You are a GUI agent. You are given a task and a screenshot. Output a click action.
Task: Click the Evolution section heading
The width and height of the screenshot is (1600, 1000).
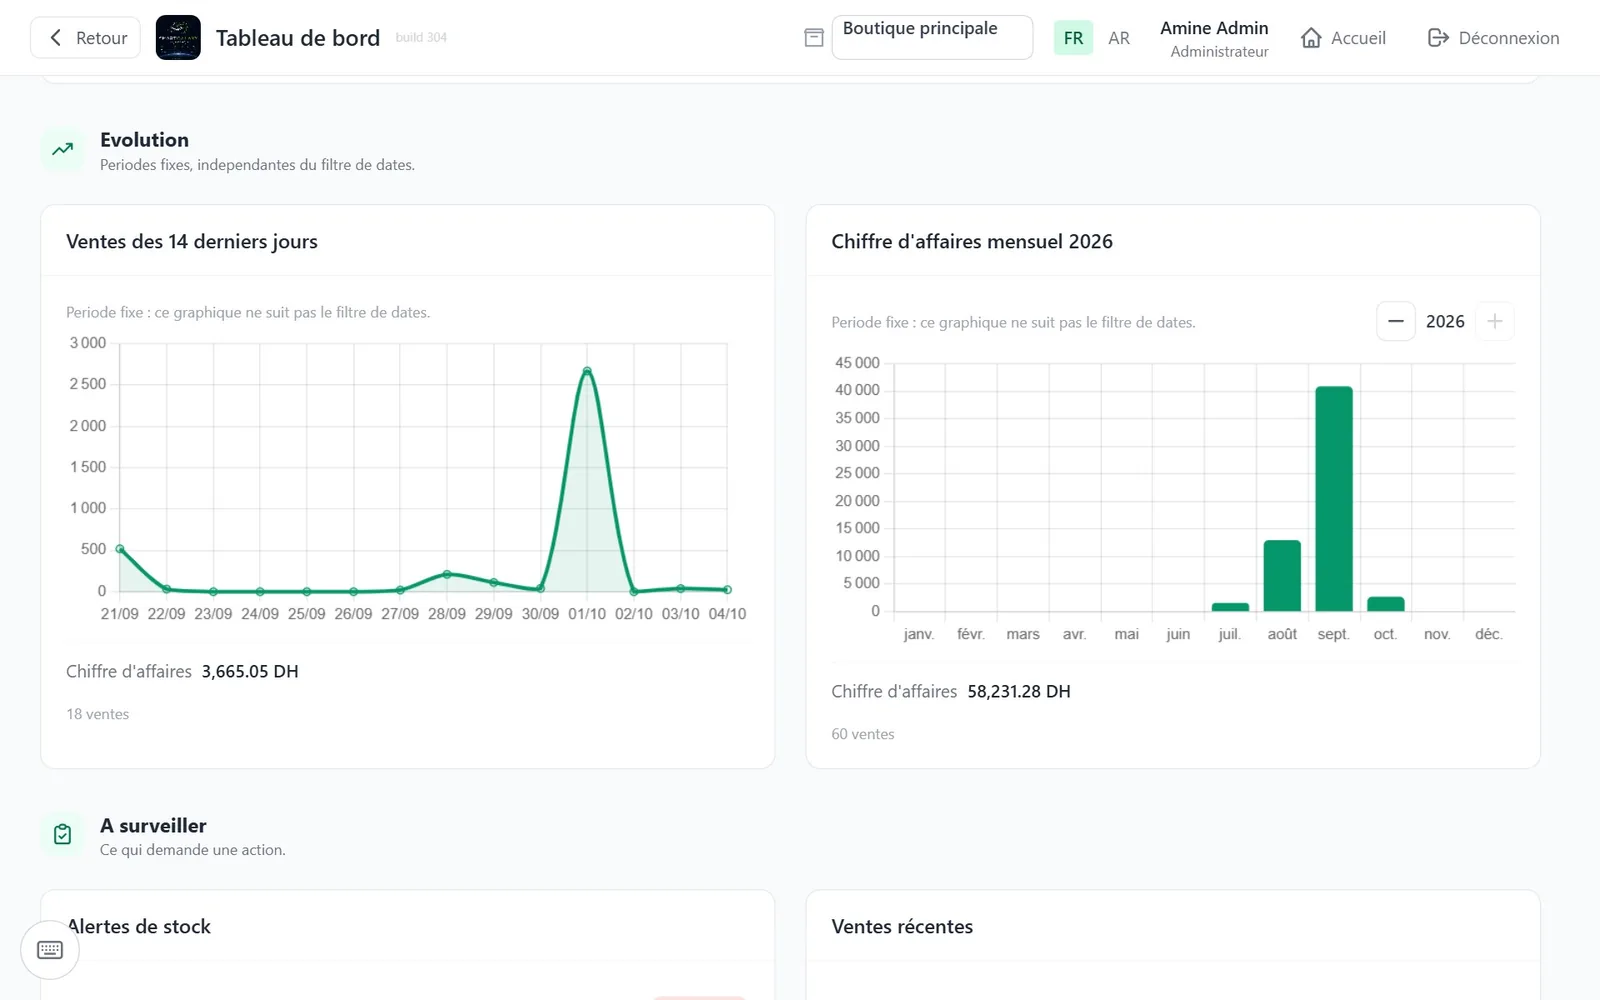[x=144, y=140]
